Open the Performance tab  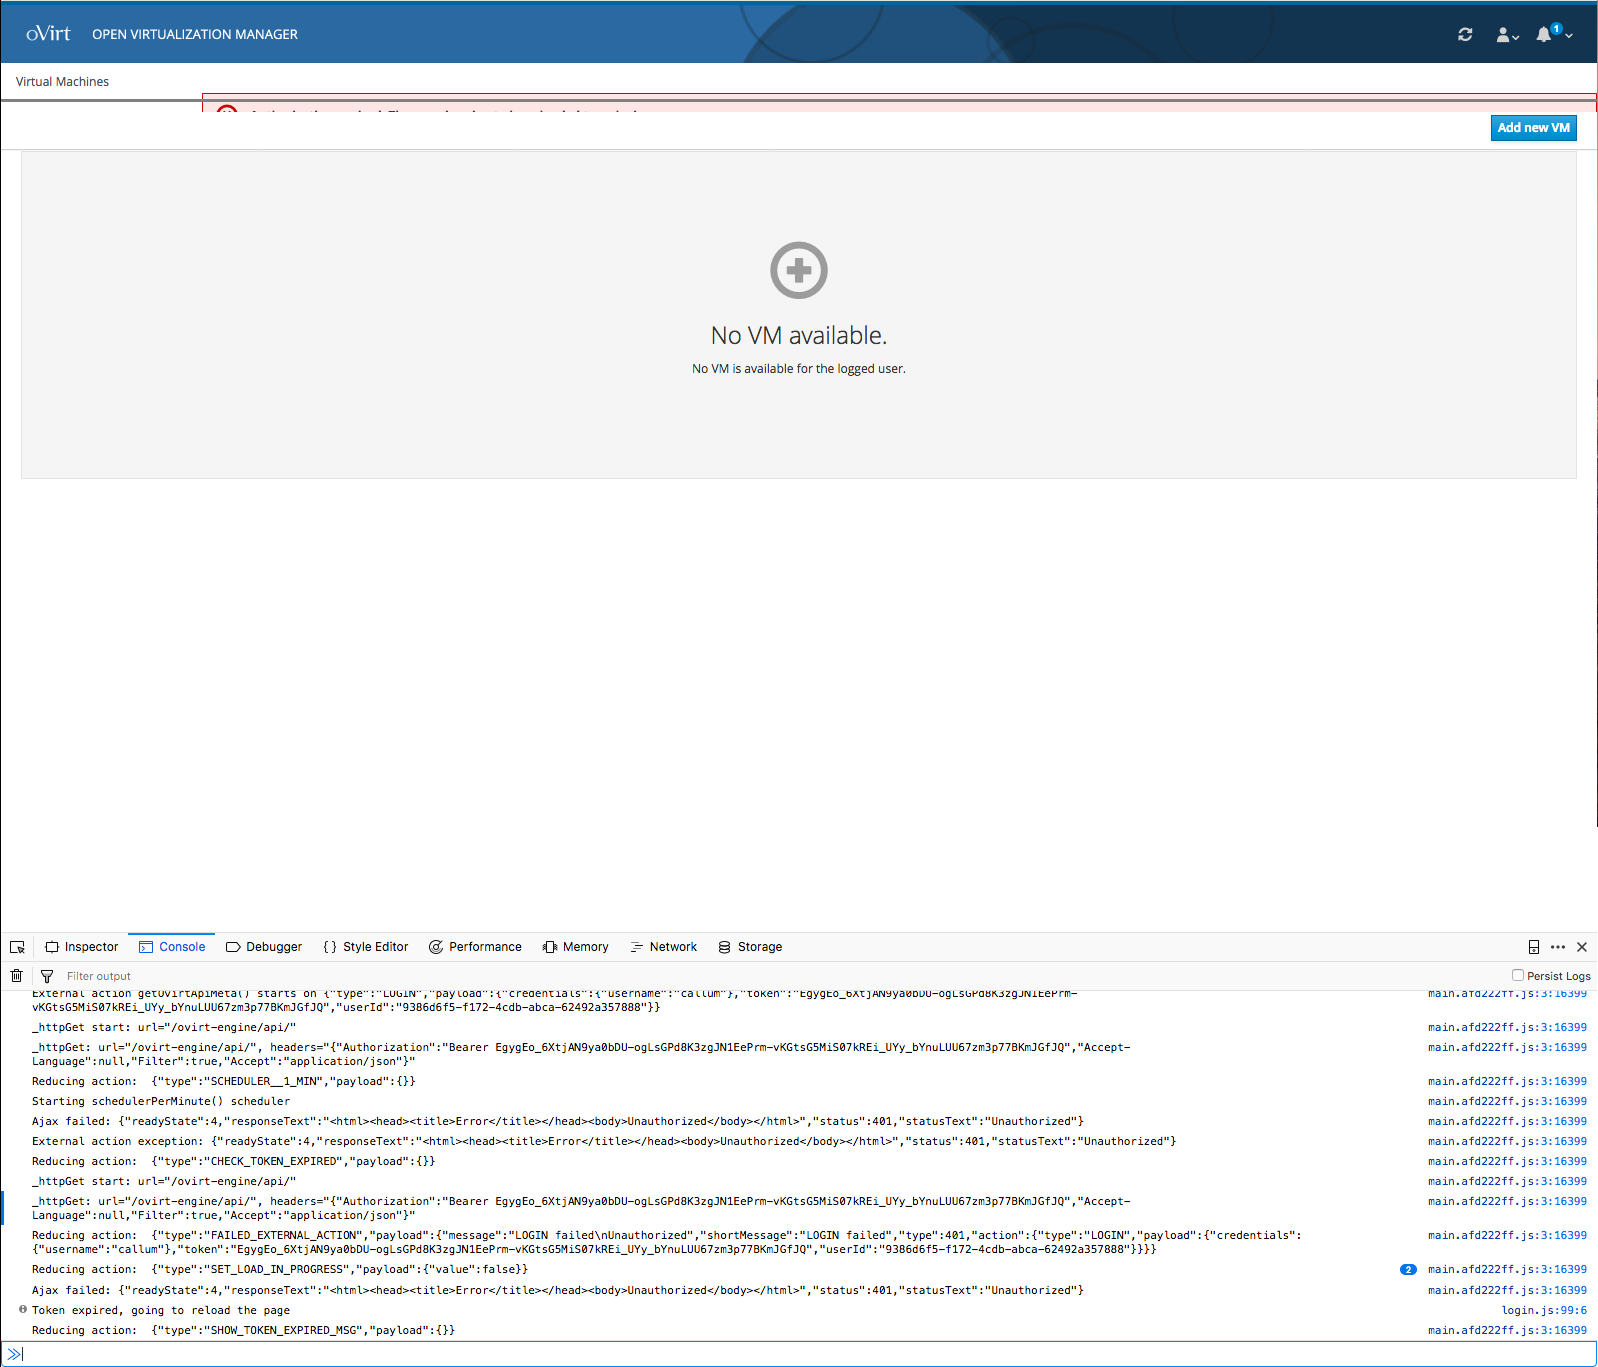point(475,947)
